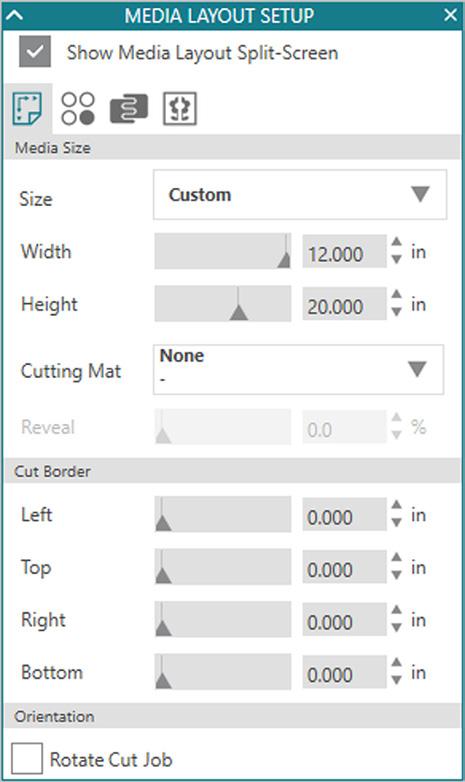Viewport: 465px width, 782px height.
Task: Expand the Cutting Mat dropdown
Action: tap(298, 370)
